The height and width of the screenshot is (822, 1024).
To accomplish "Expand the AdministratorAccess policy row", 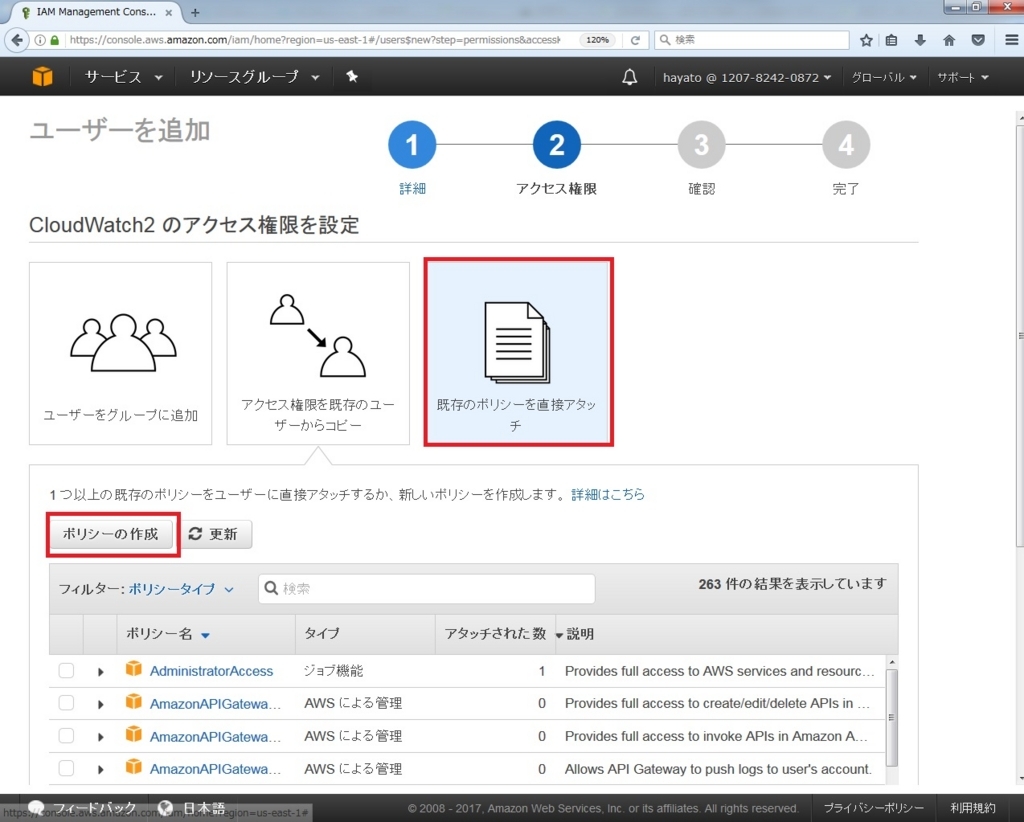I will pyautogui.click(x=101, y=671).
